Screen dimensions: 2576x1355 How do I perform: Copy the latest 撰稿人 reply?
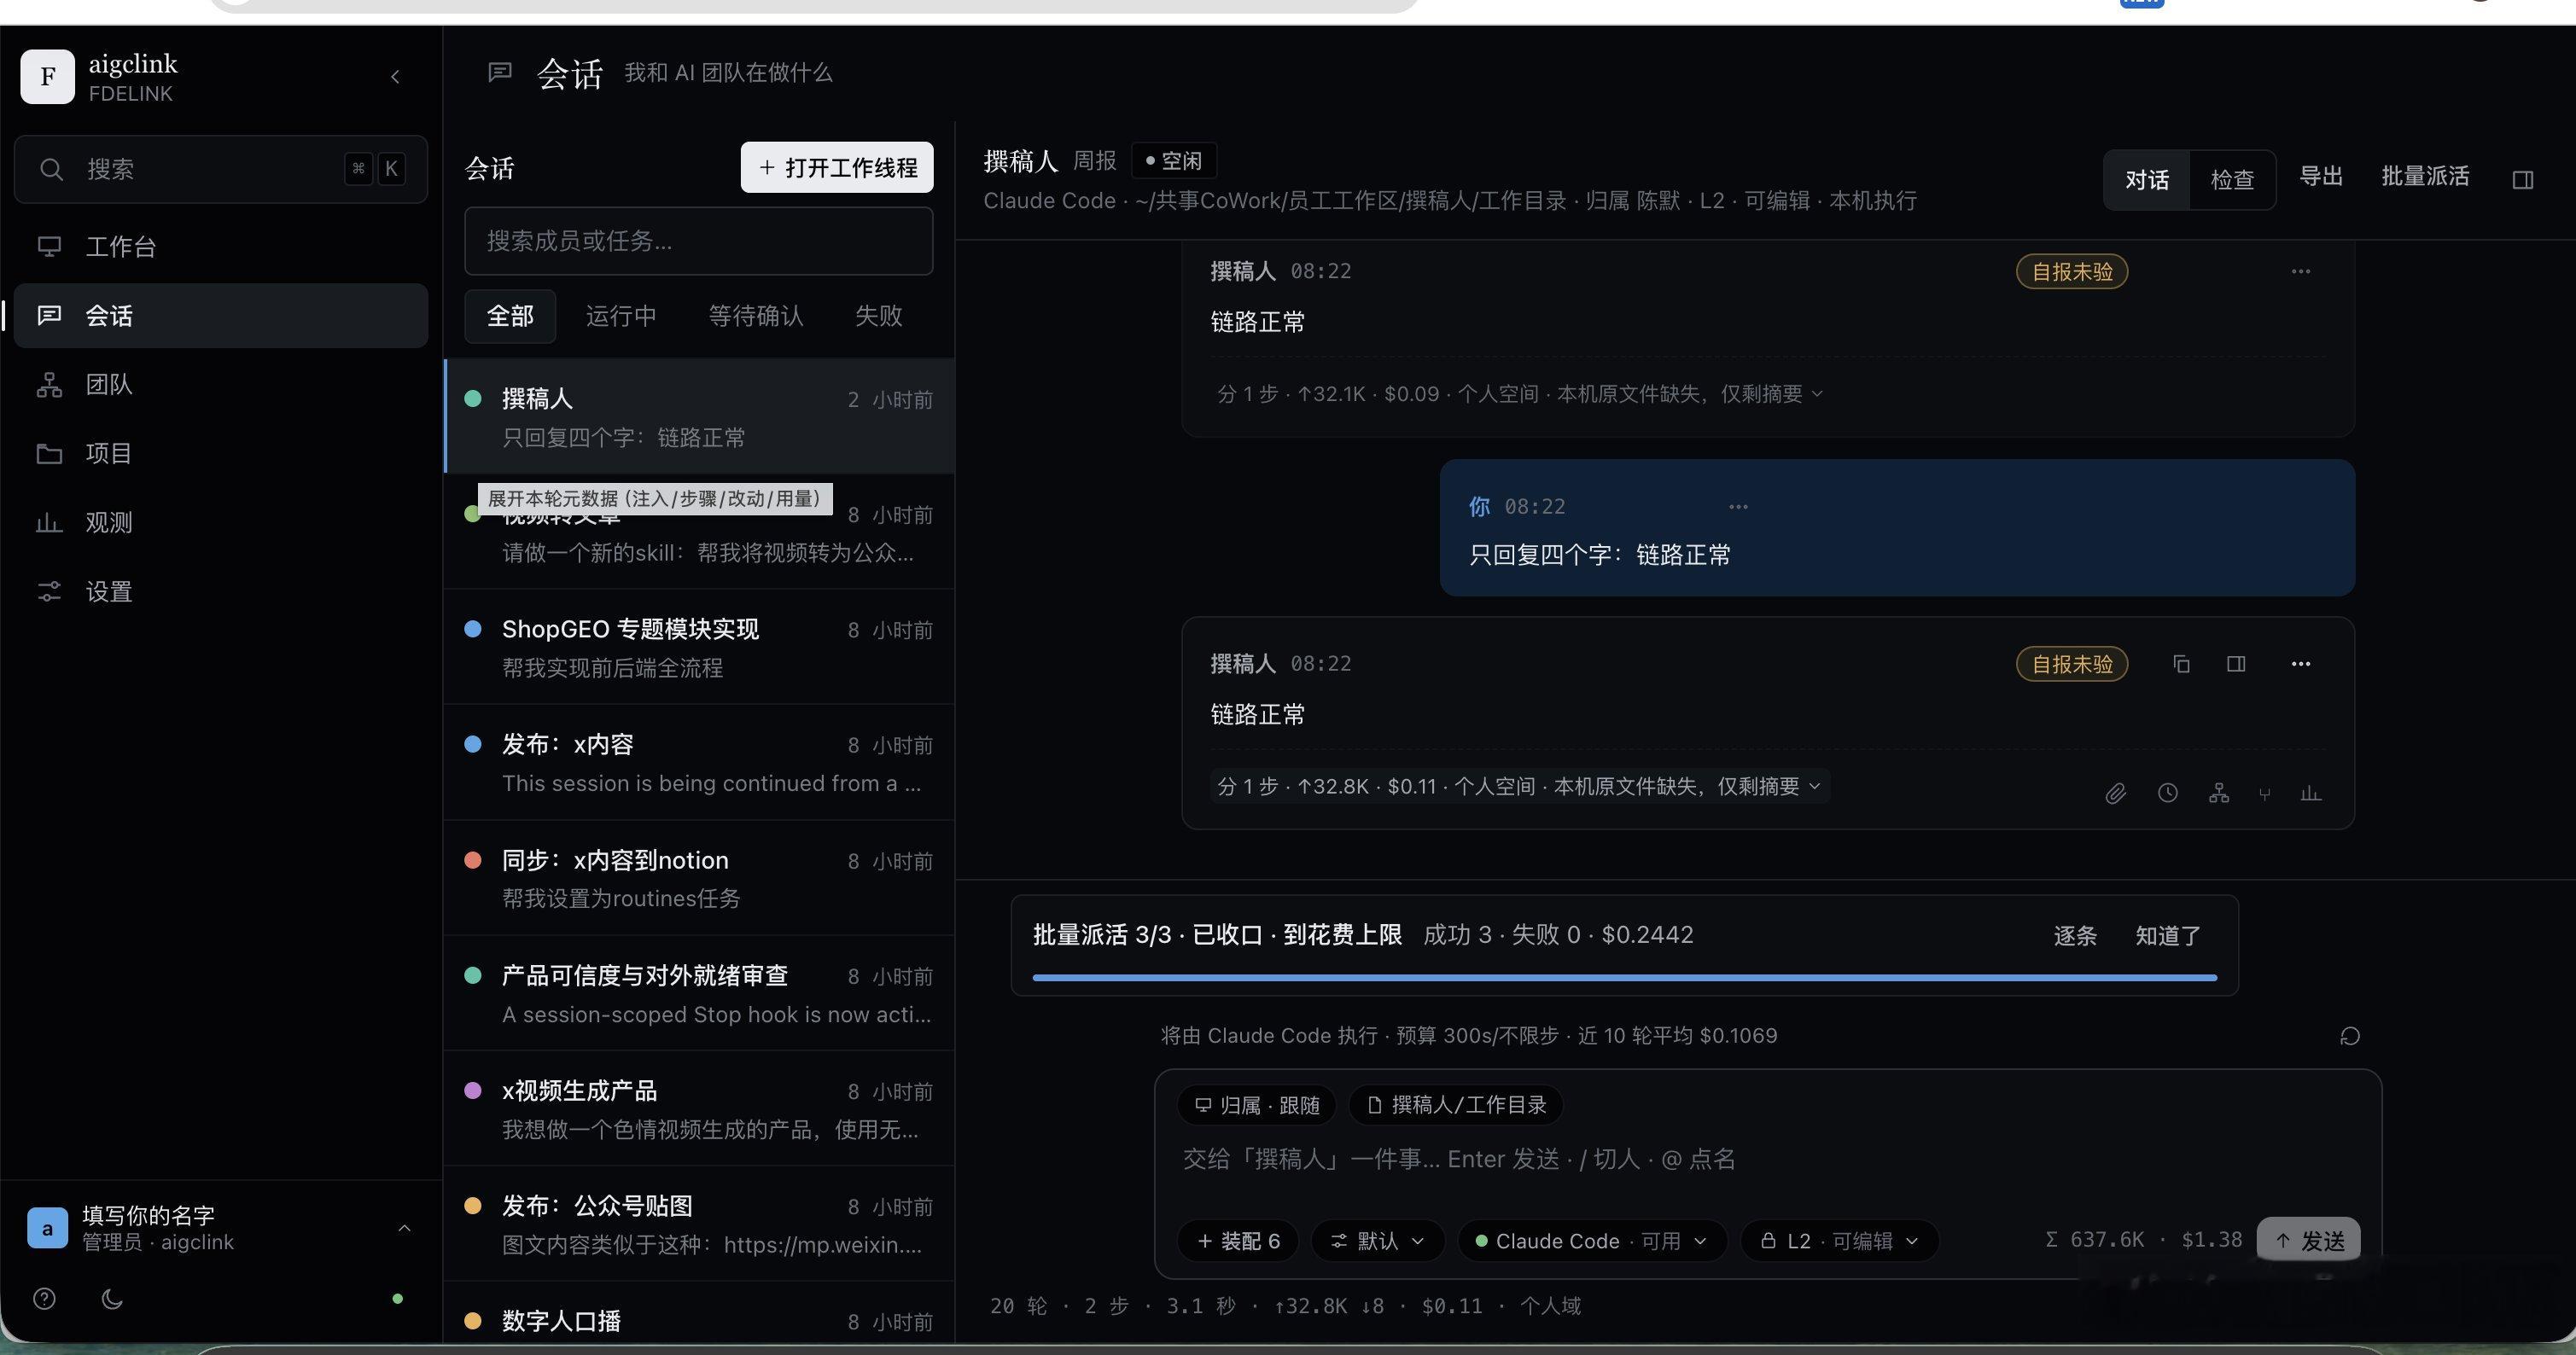(x=2181, y=664)
